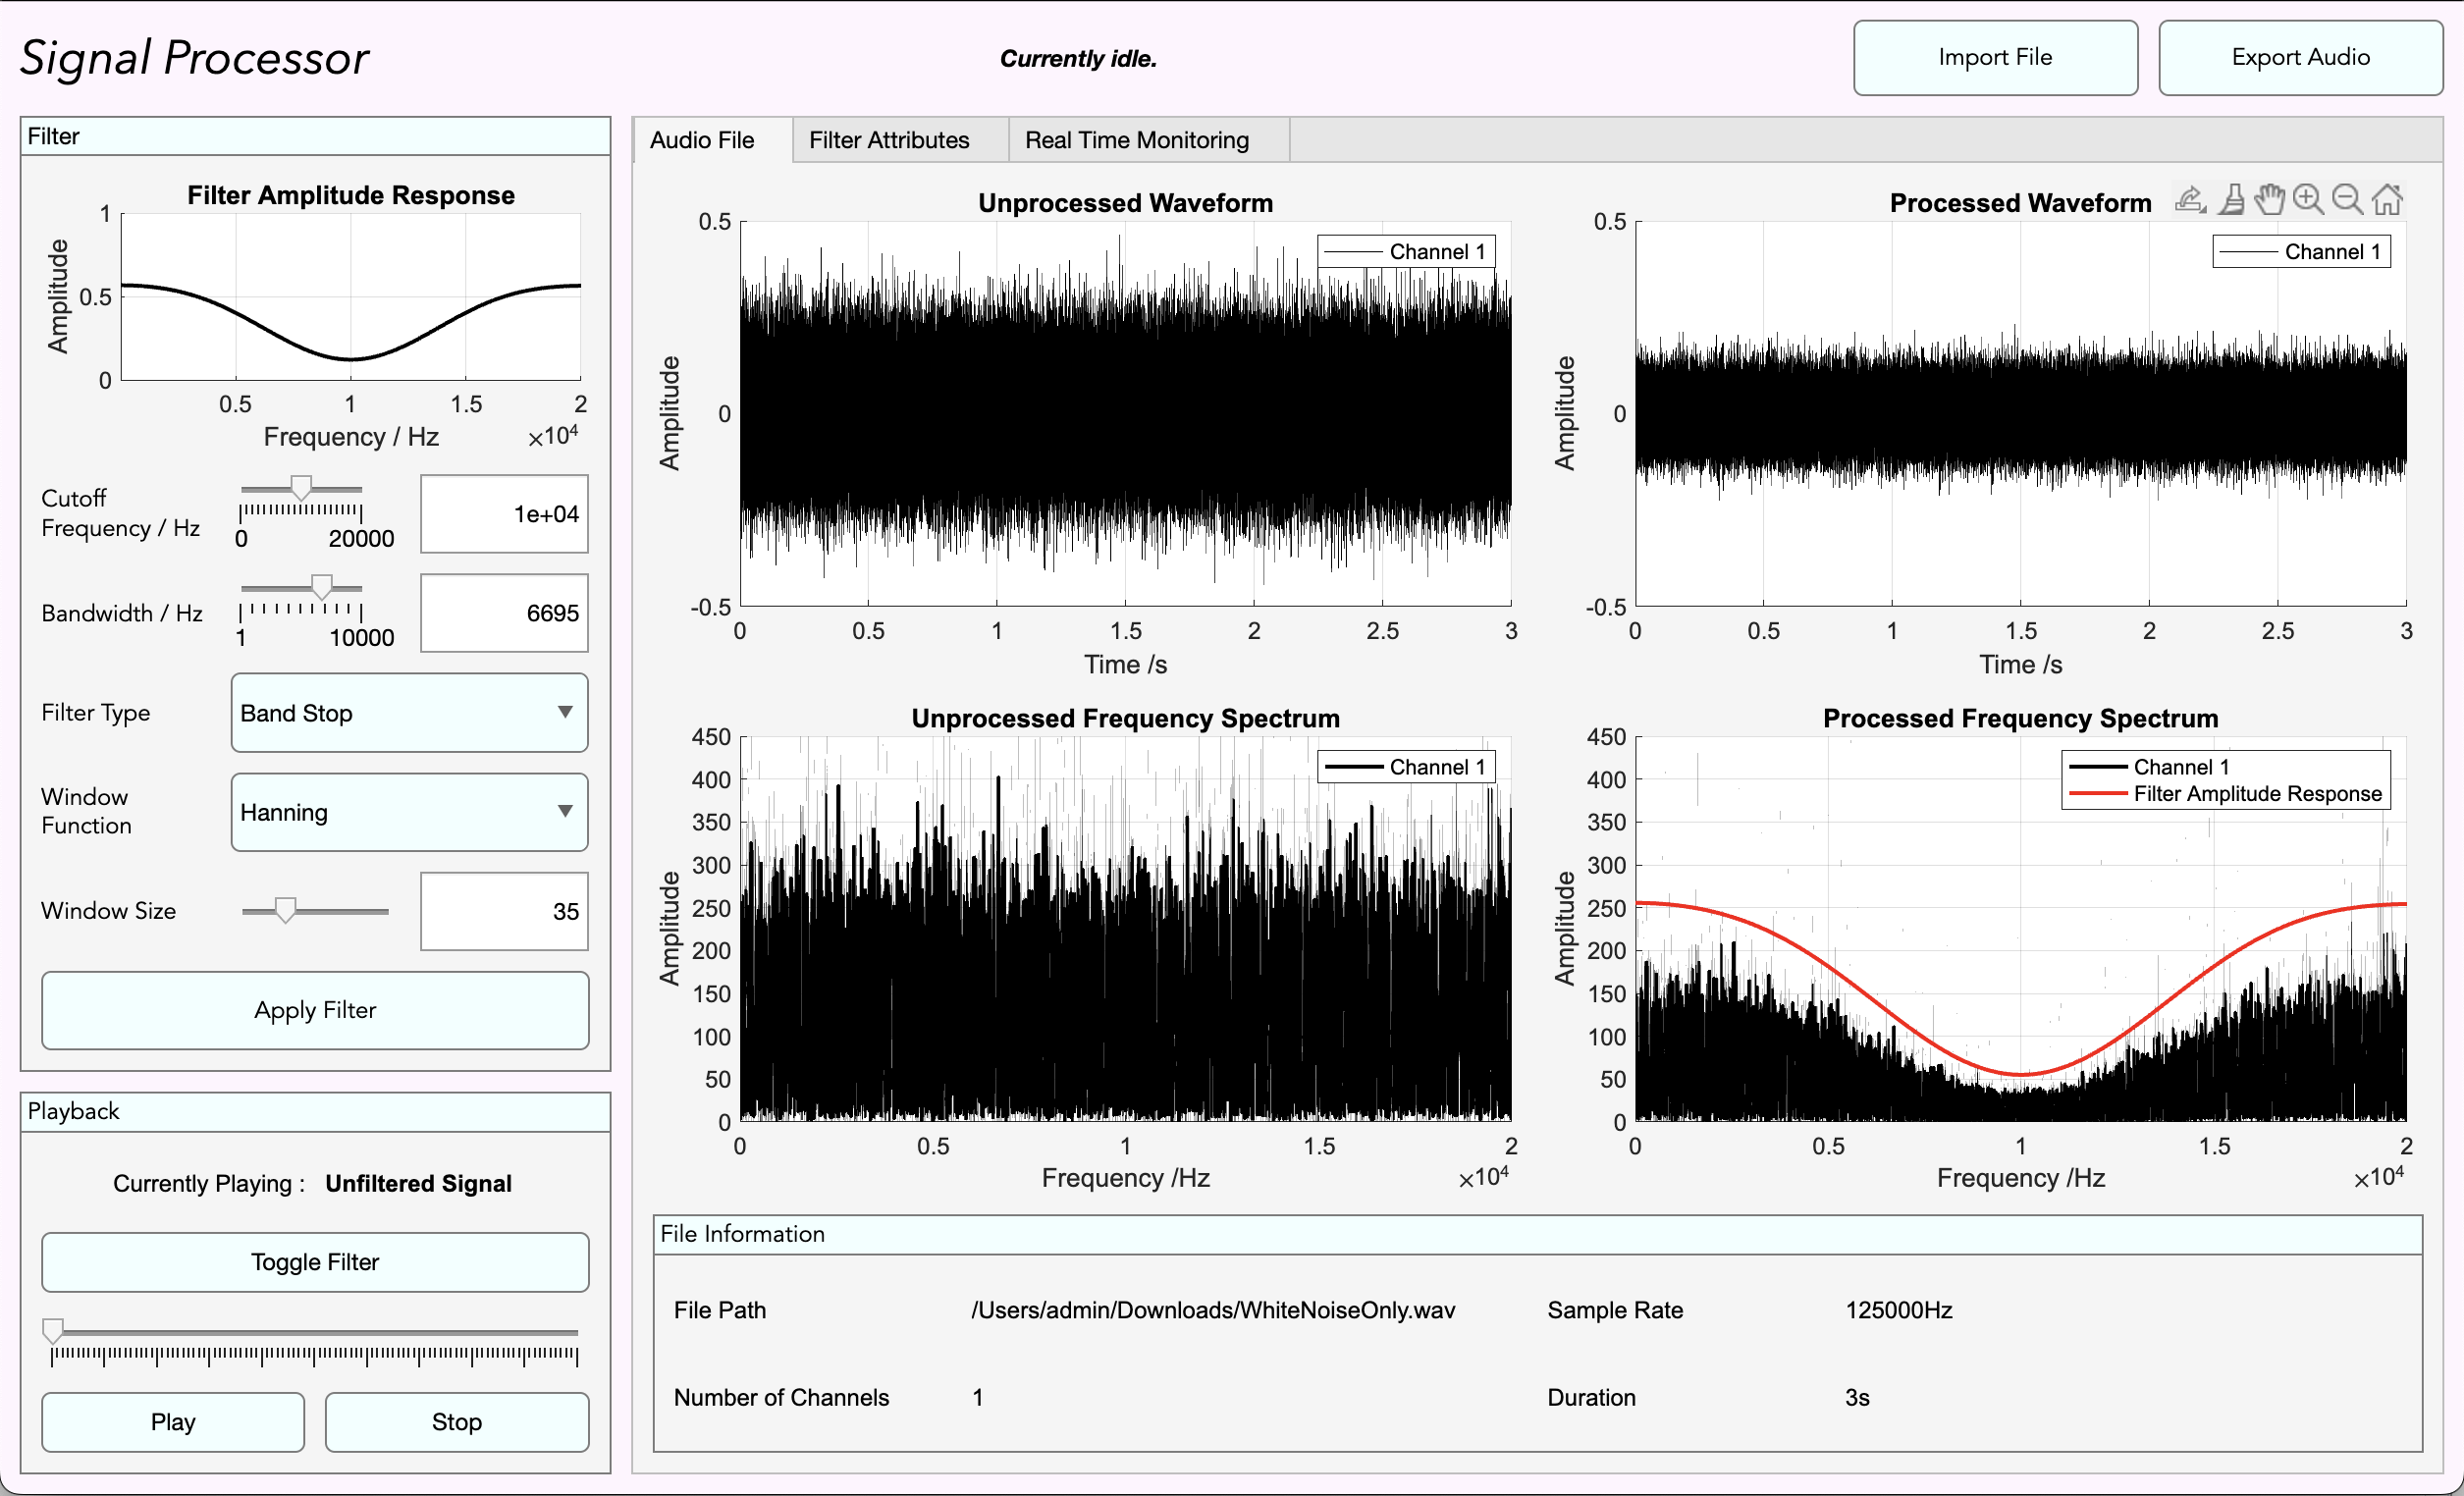Export the Processed Waveform plot
2464x1496 pixels.
[2190, 199]
